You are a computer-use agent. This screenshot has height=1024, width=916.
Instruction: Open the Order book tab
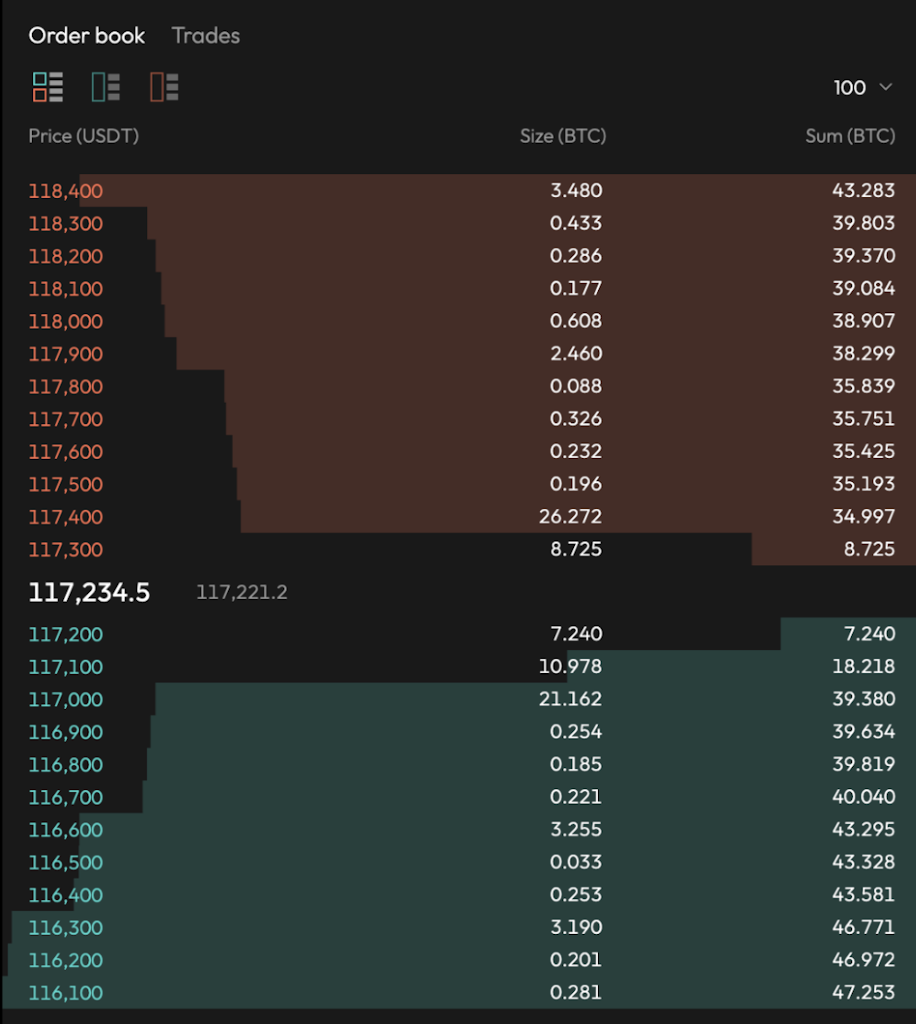click(x=87, y=35)
